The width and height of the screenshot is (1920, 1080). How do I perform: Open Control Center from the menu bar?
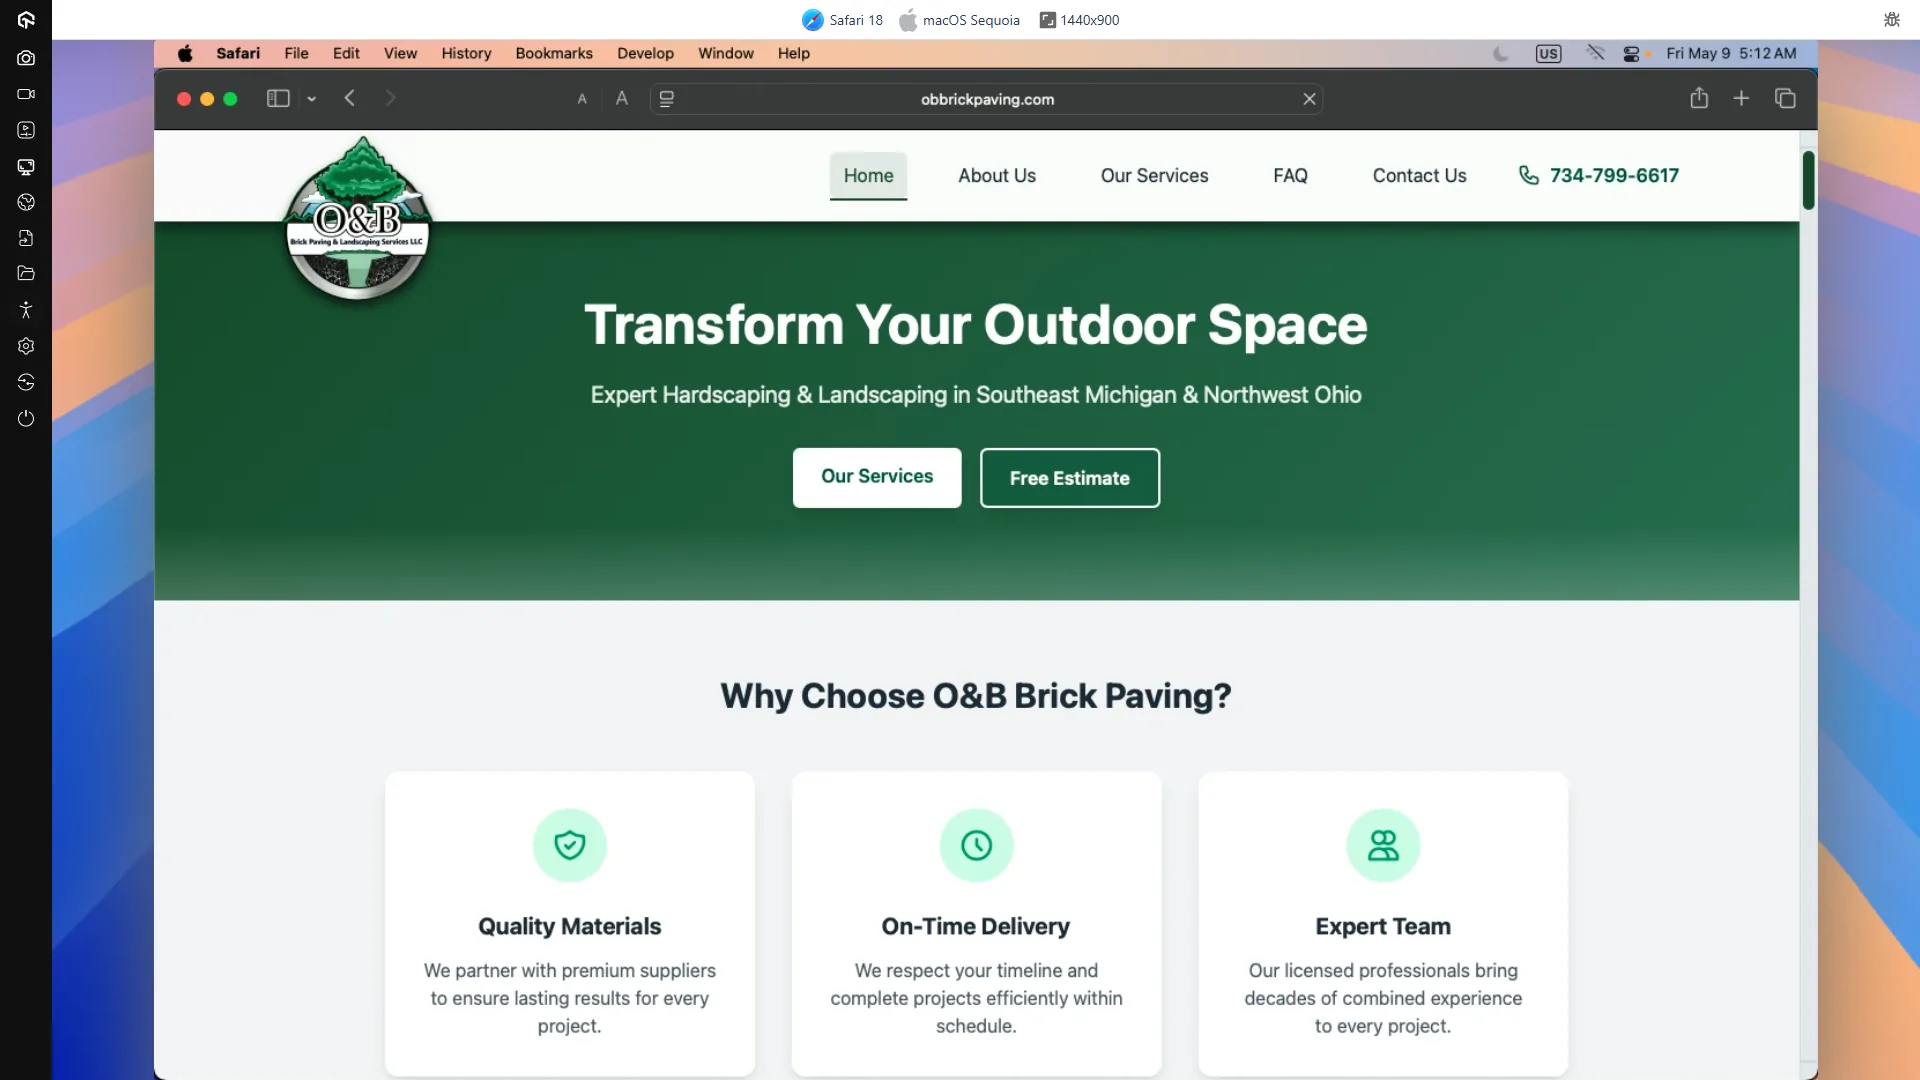[1632, 54]
